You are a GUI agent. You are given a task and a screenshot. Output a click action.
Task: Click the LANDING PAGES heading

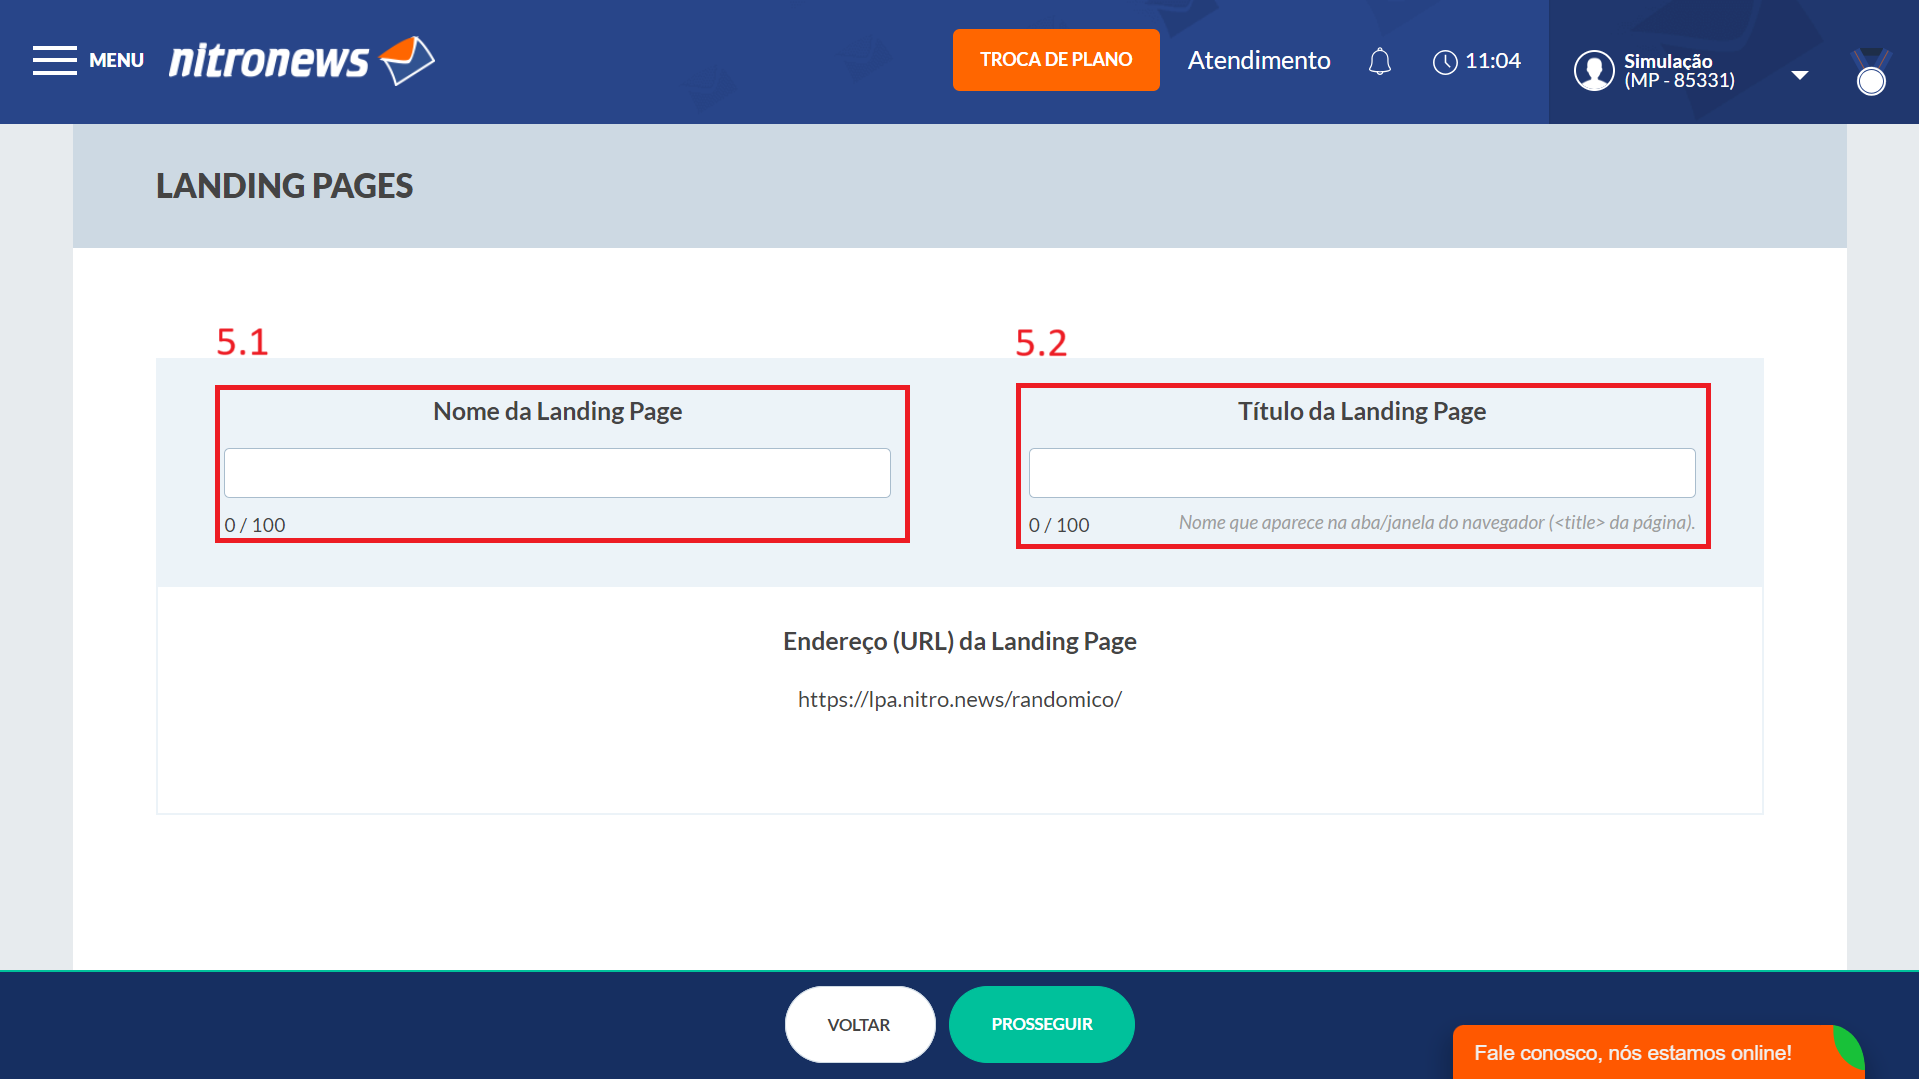coord(284,186)
